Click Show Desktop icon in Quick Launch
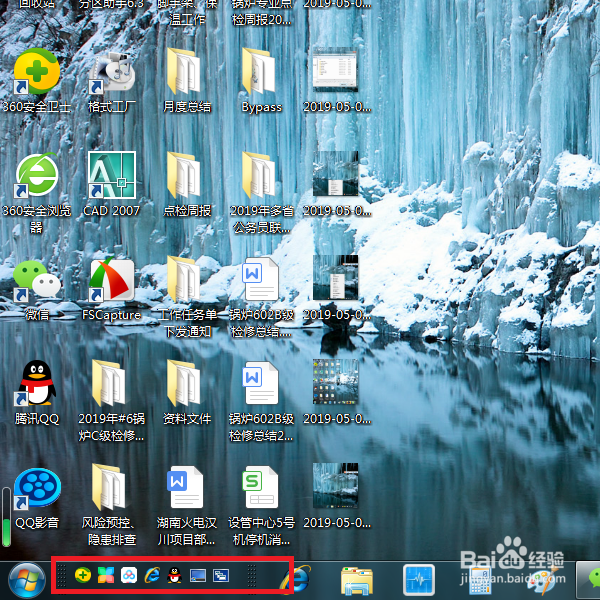Image resolution: width=600 pixels, height=600 pixels. point(198,575)
